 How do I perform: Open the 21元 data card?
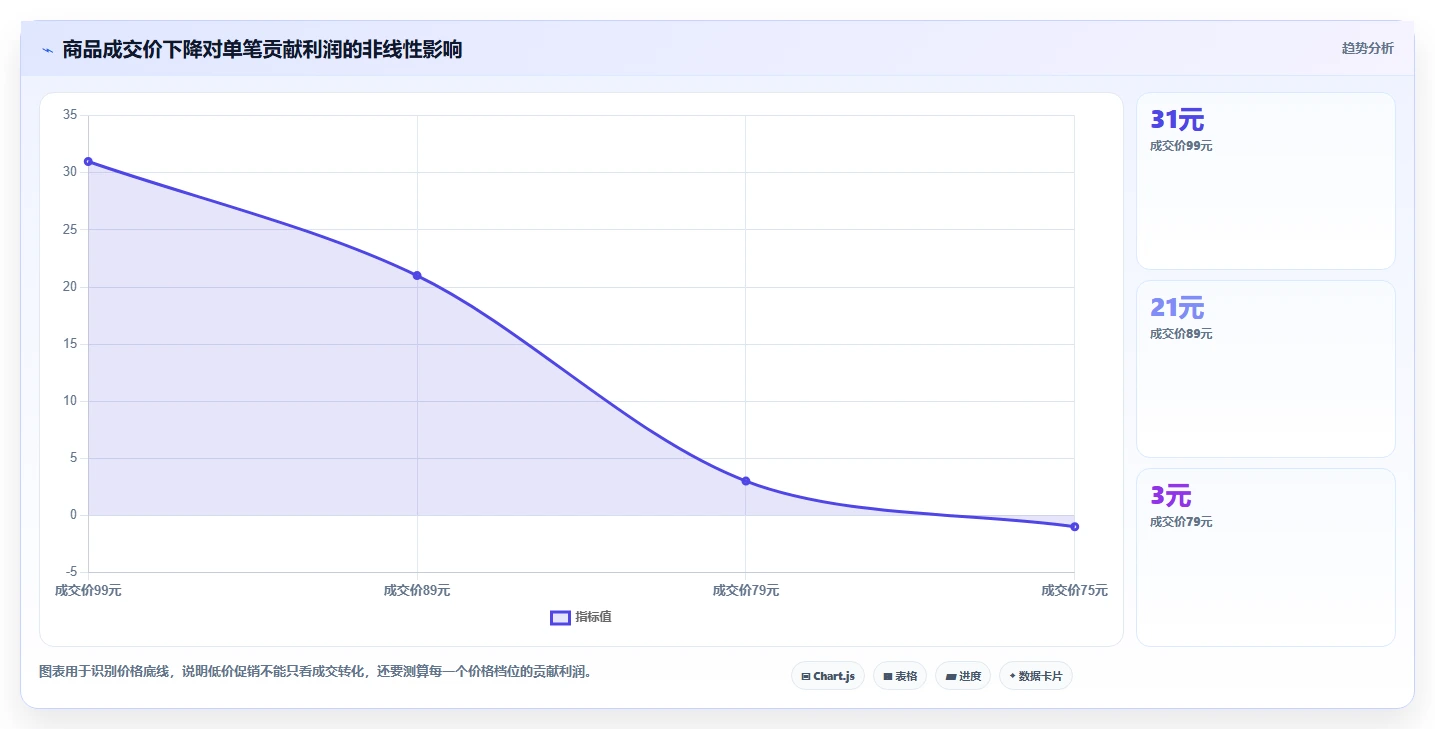point(1266,369)
